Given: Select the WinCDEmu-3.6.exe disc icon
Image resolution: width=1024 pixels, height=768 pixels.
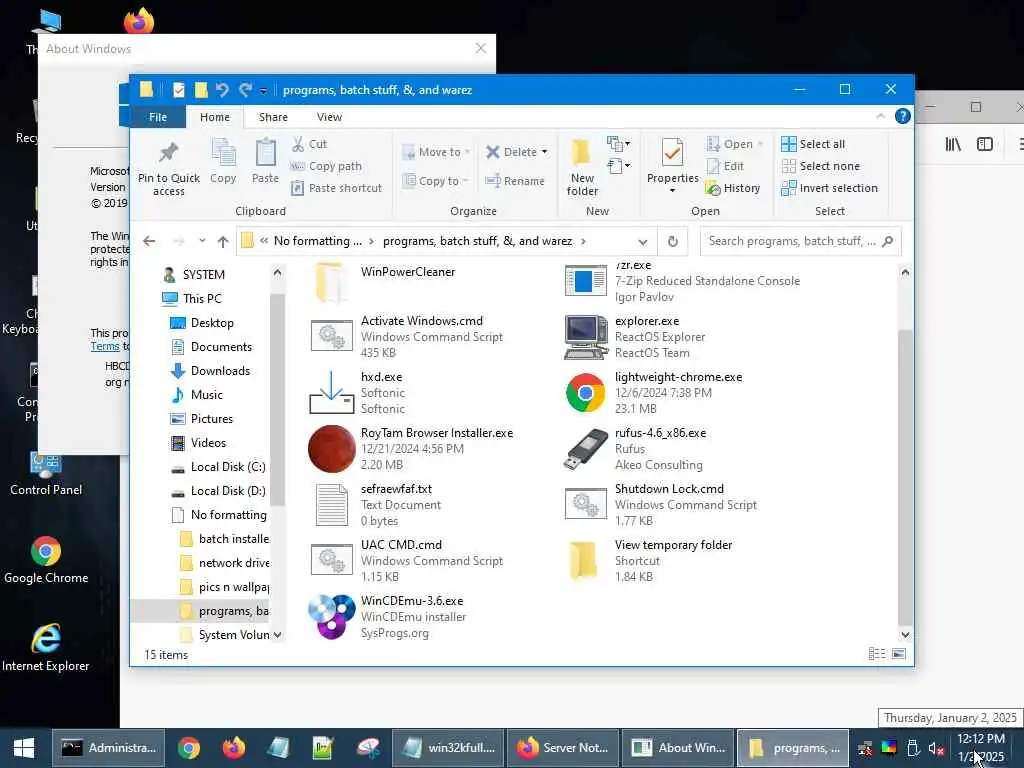Looking at the screenshot, I should (332, 616).
